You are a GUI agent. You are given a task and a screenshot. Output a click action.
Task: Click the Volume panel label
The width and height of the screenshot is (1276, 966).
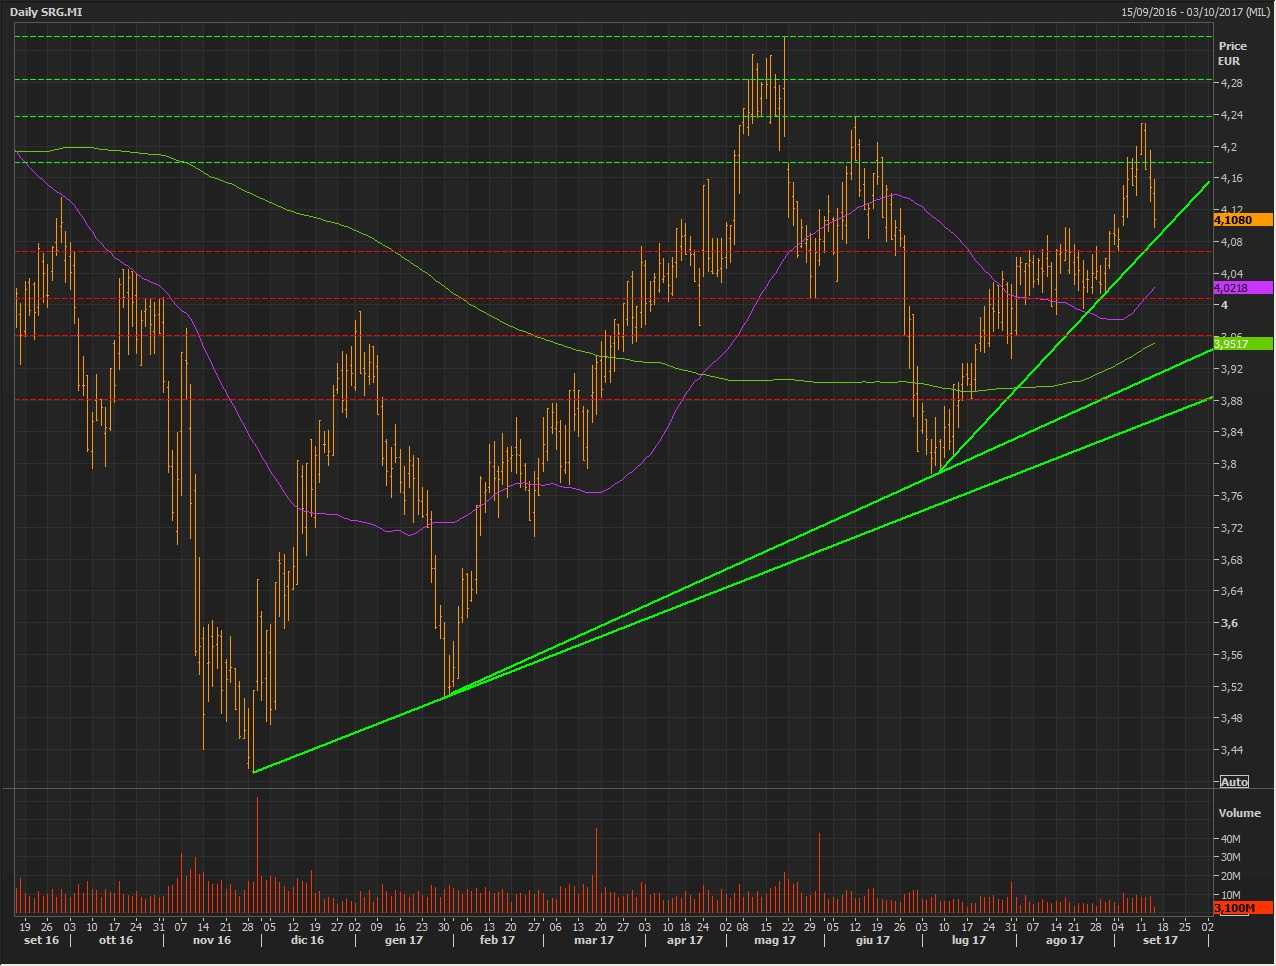coord(1239,813)
